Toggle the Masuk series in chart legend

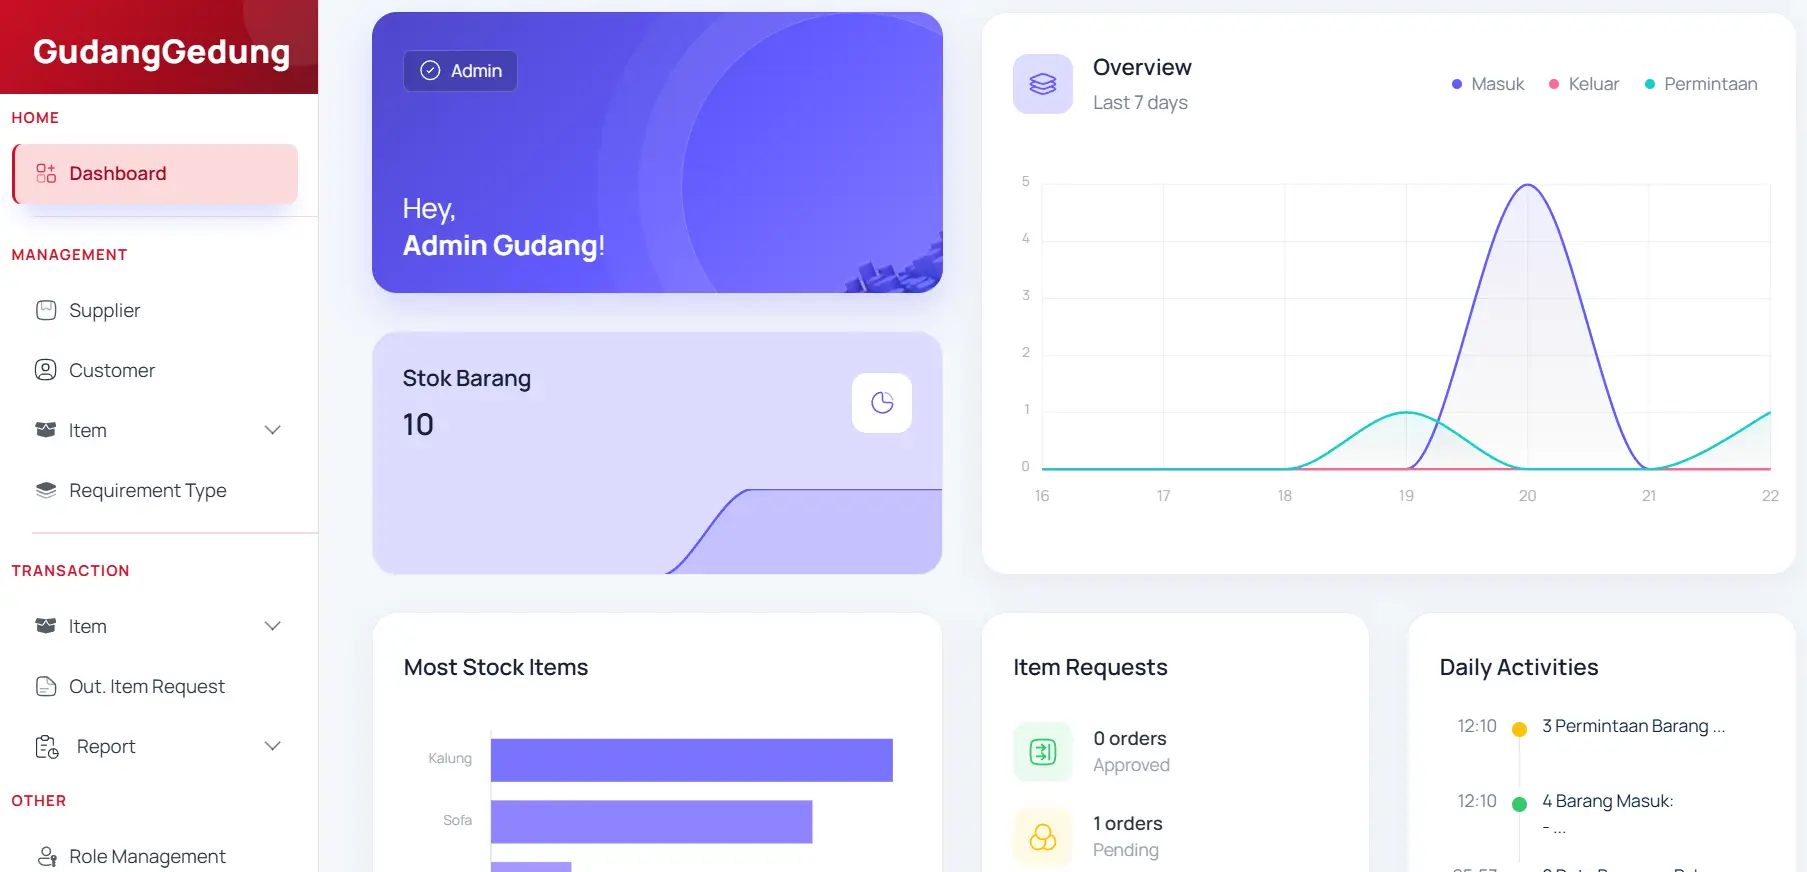[x=1488, y=84]
